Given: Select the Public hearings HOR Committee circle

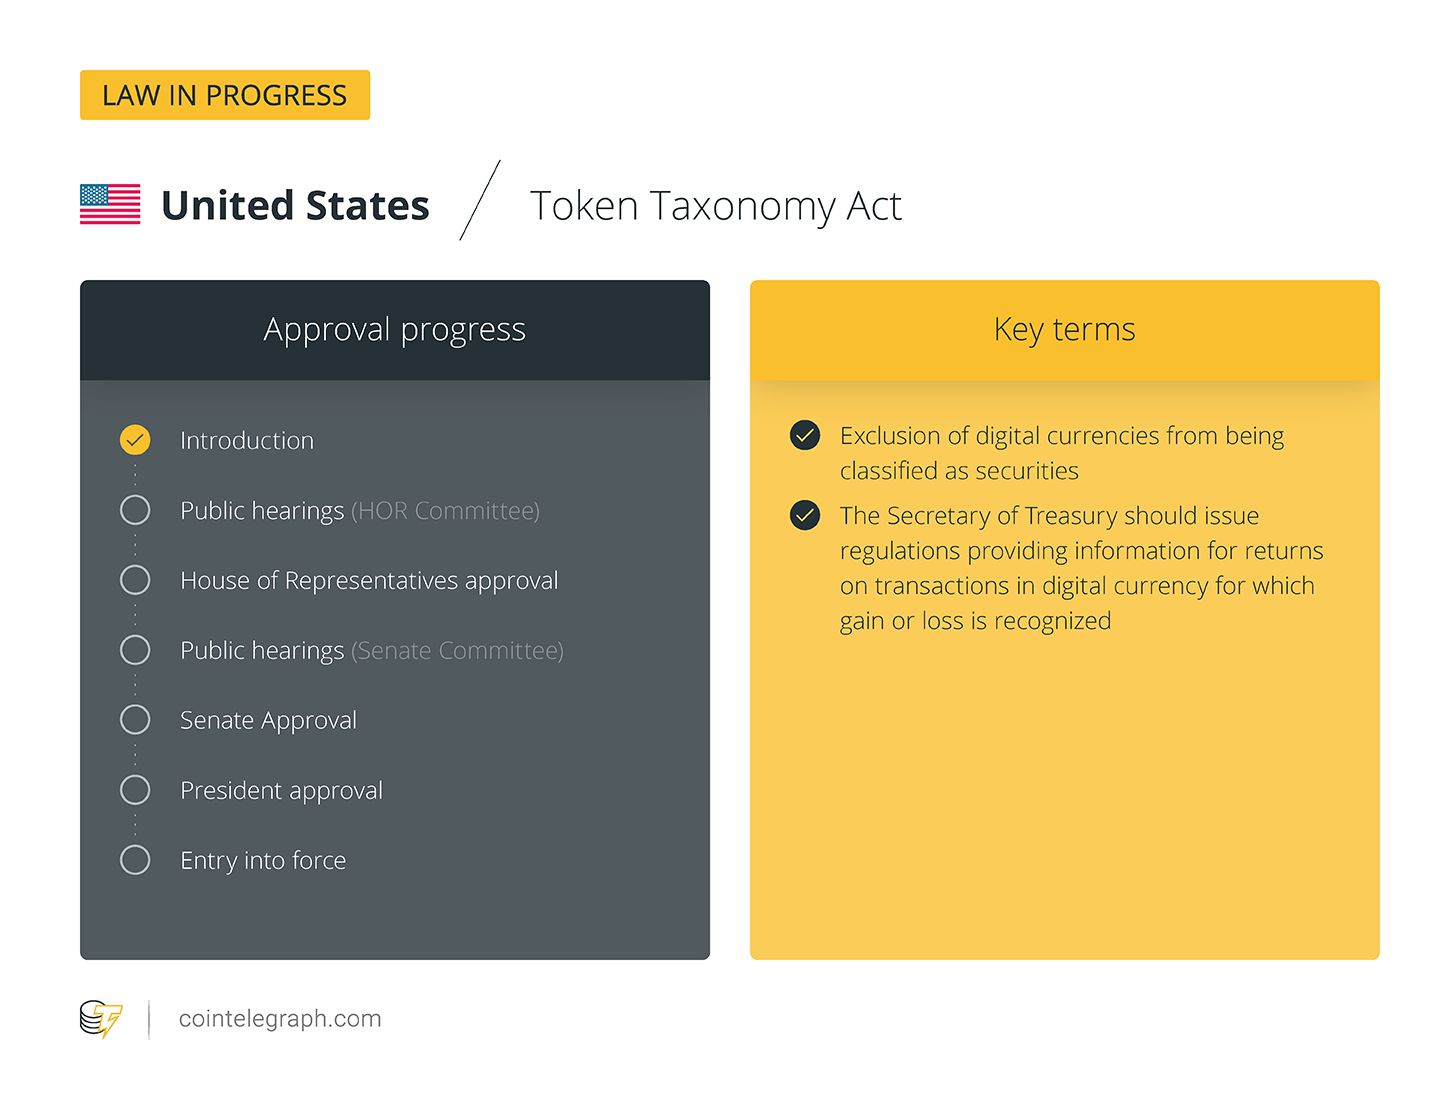Looking at the screenshot, I should tap(135, 510).
